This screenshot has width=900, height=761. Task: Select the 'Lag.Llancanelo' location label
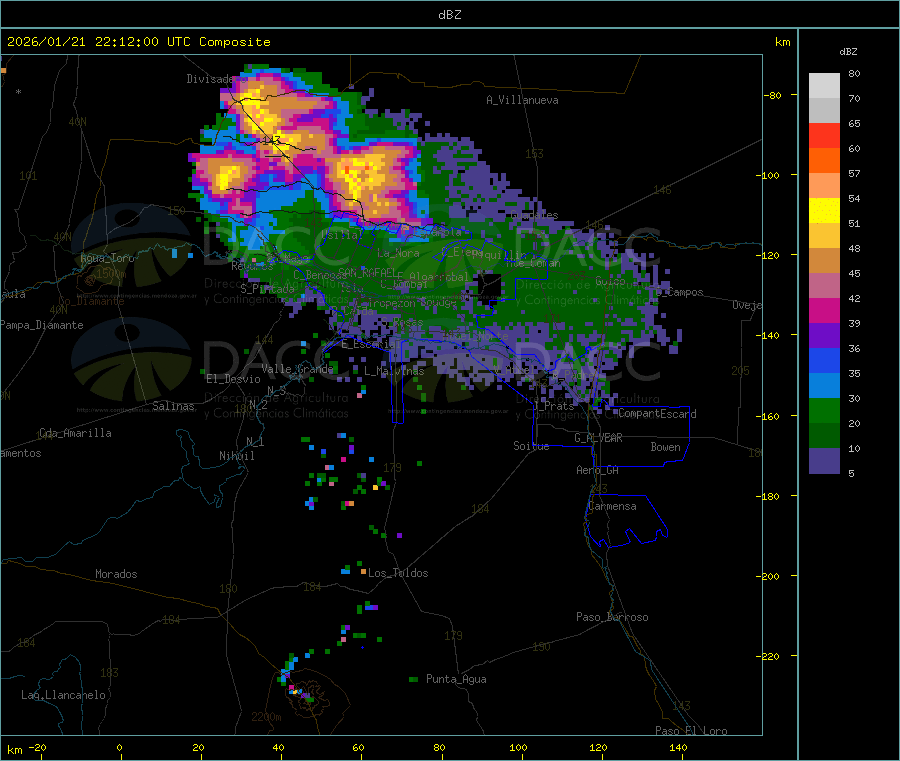click(x=64, y=695)
